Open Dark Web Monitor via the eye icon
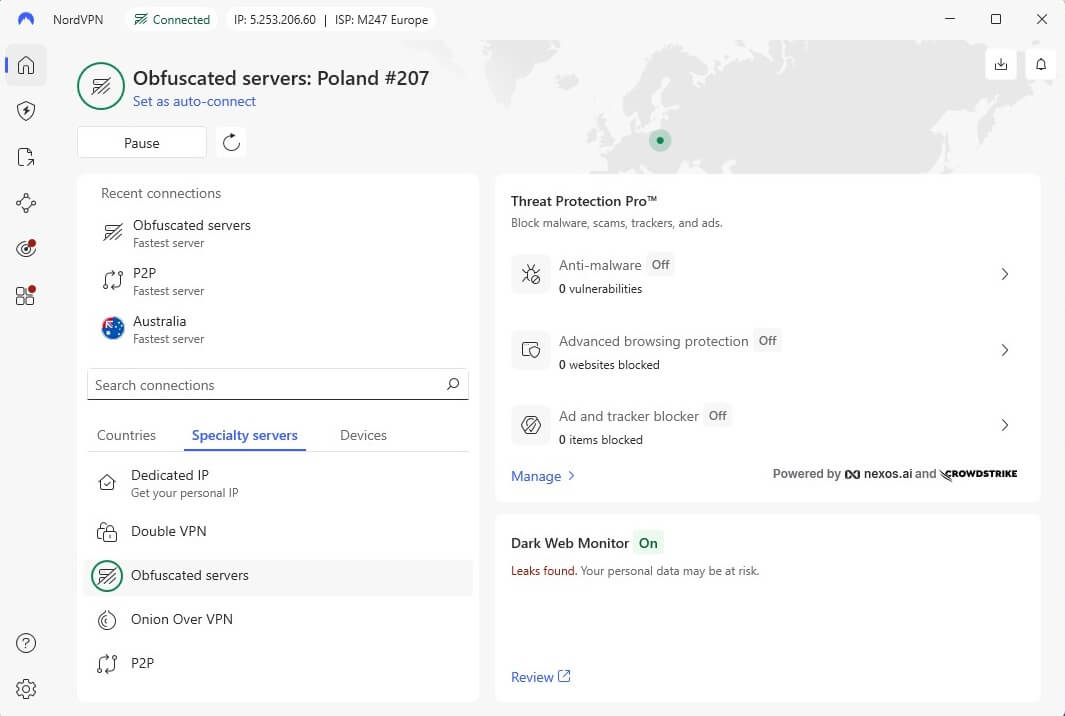 pos(26,247)
